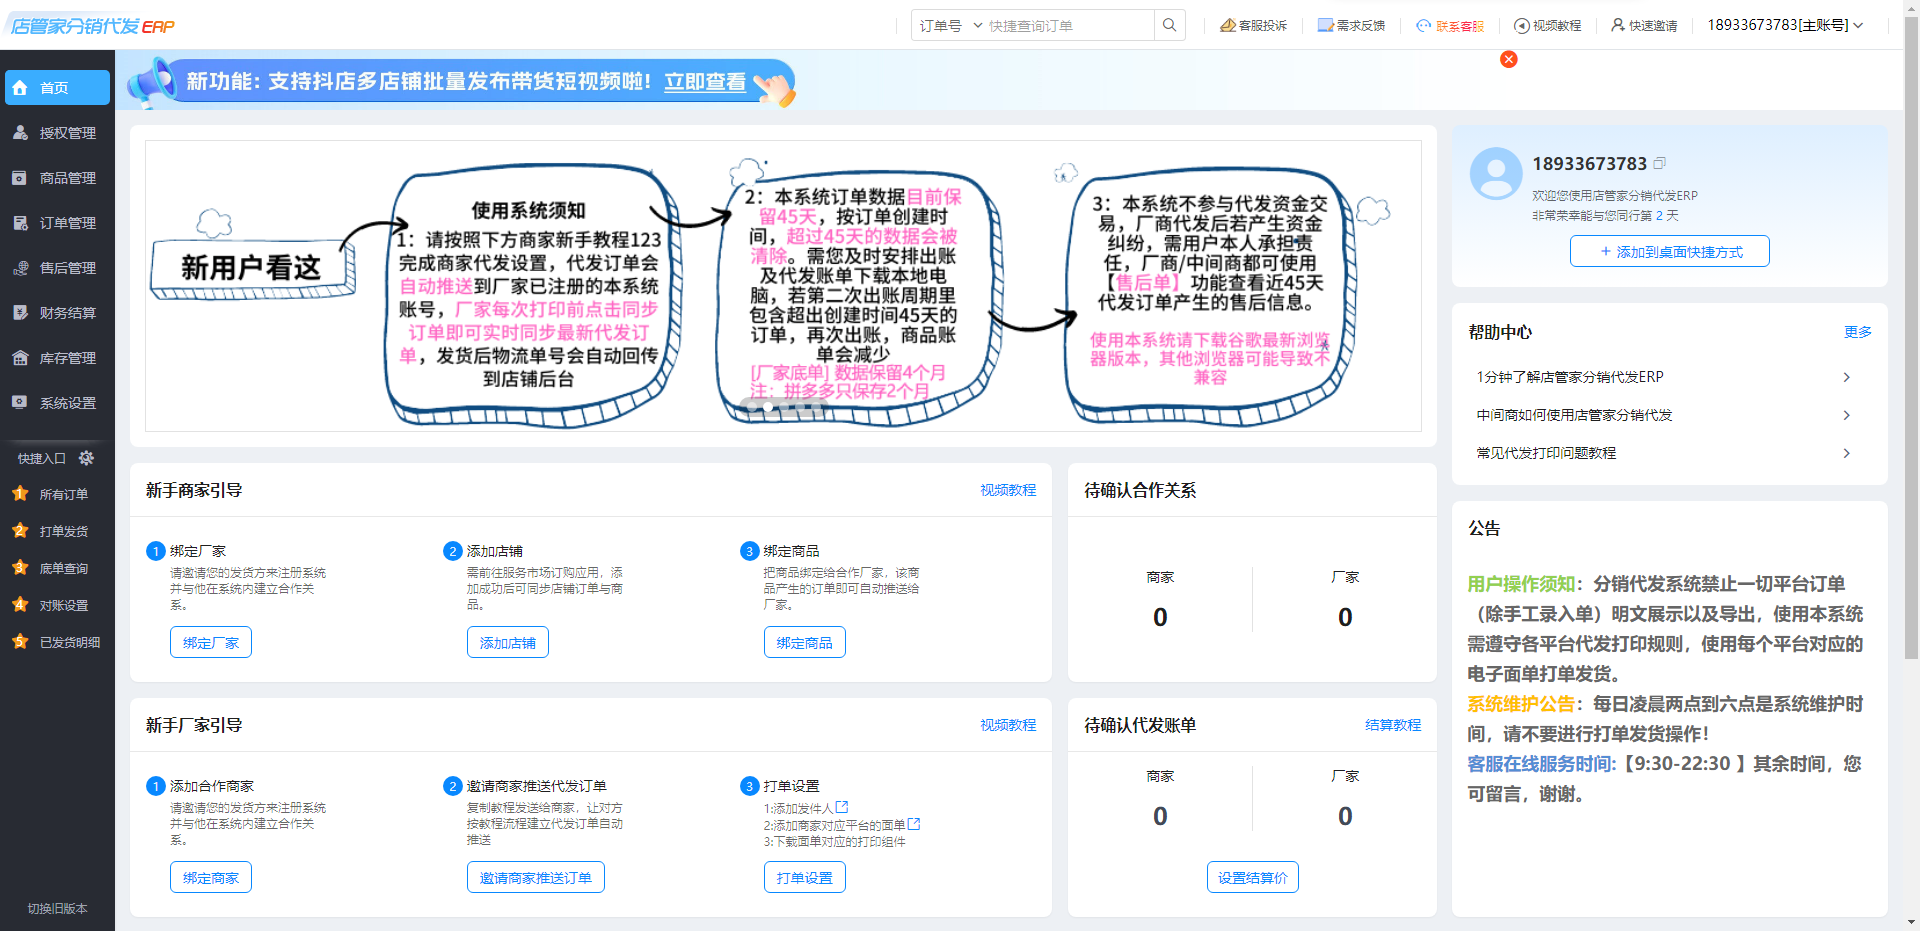Close the banner with red X icon
The image size is (1920, 931).
click(x=1509, y=59)
